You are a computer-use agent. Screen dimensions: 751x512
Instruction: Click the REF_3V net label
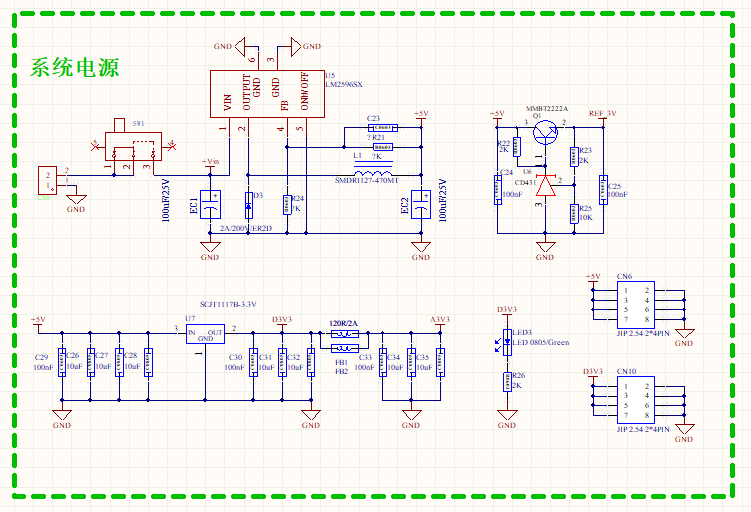602,113
